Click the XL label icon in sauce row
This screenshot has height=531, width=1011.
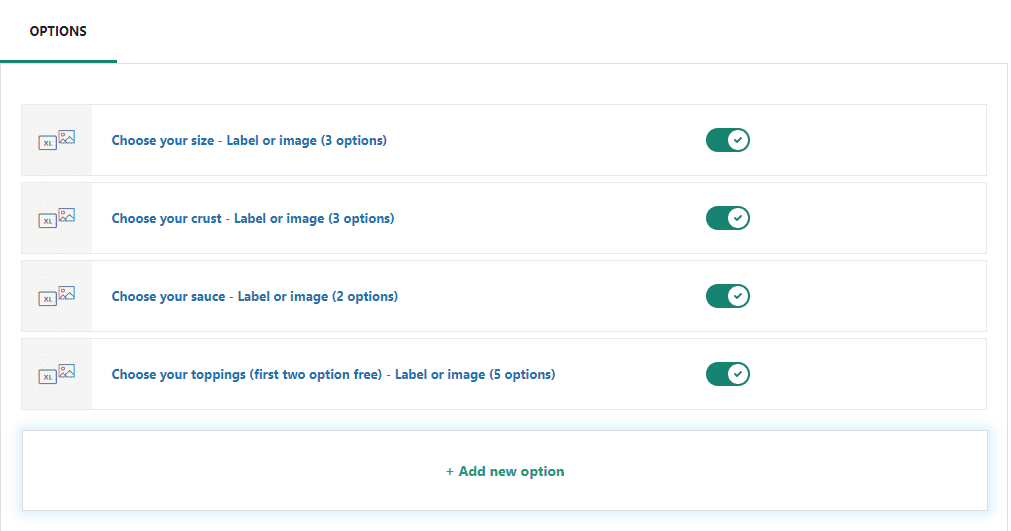point(48,299)
